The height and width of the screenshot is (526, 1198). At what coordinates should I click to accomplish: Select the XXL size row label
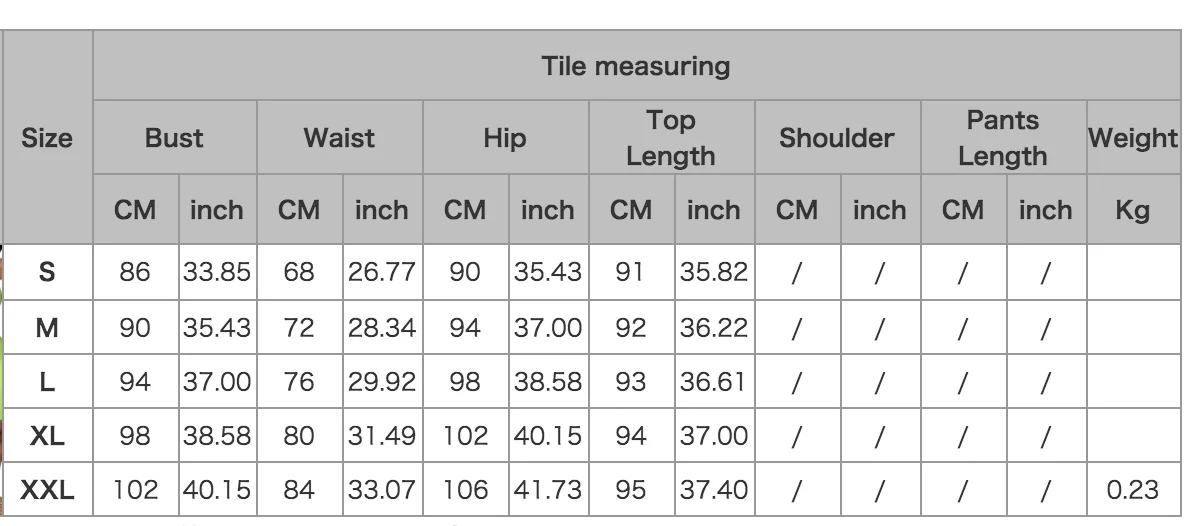point(47,489)
